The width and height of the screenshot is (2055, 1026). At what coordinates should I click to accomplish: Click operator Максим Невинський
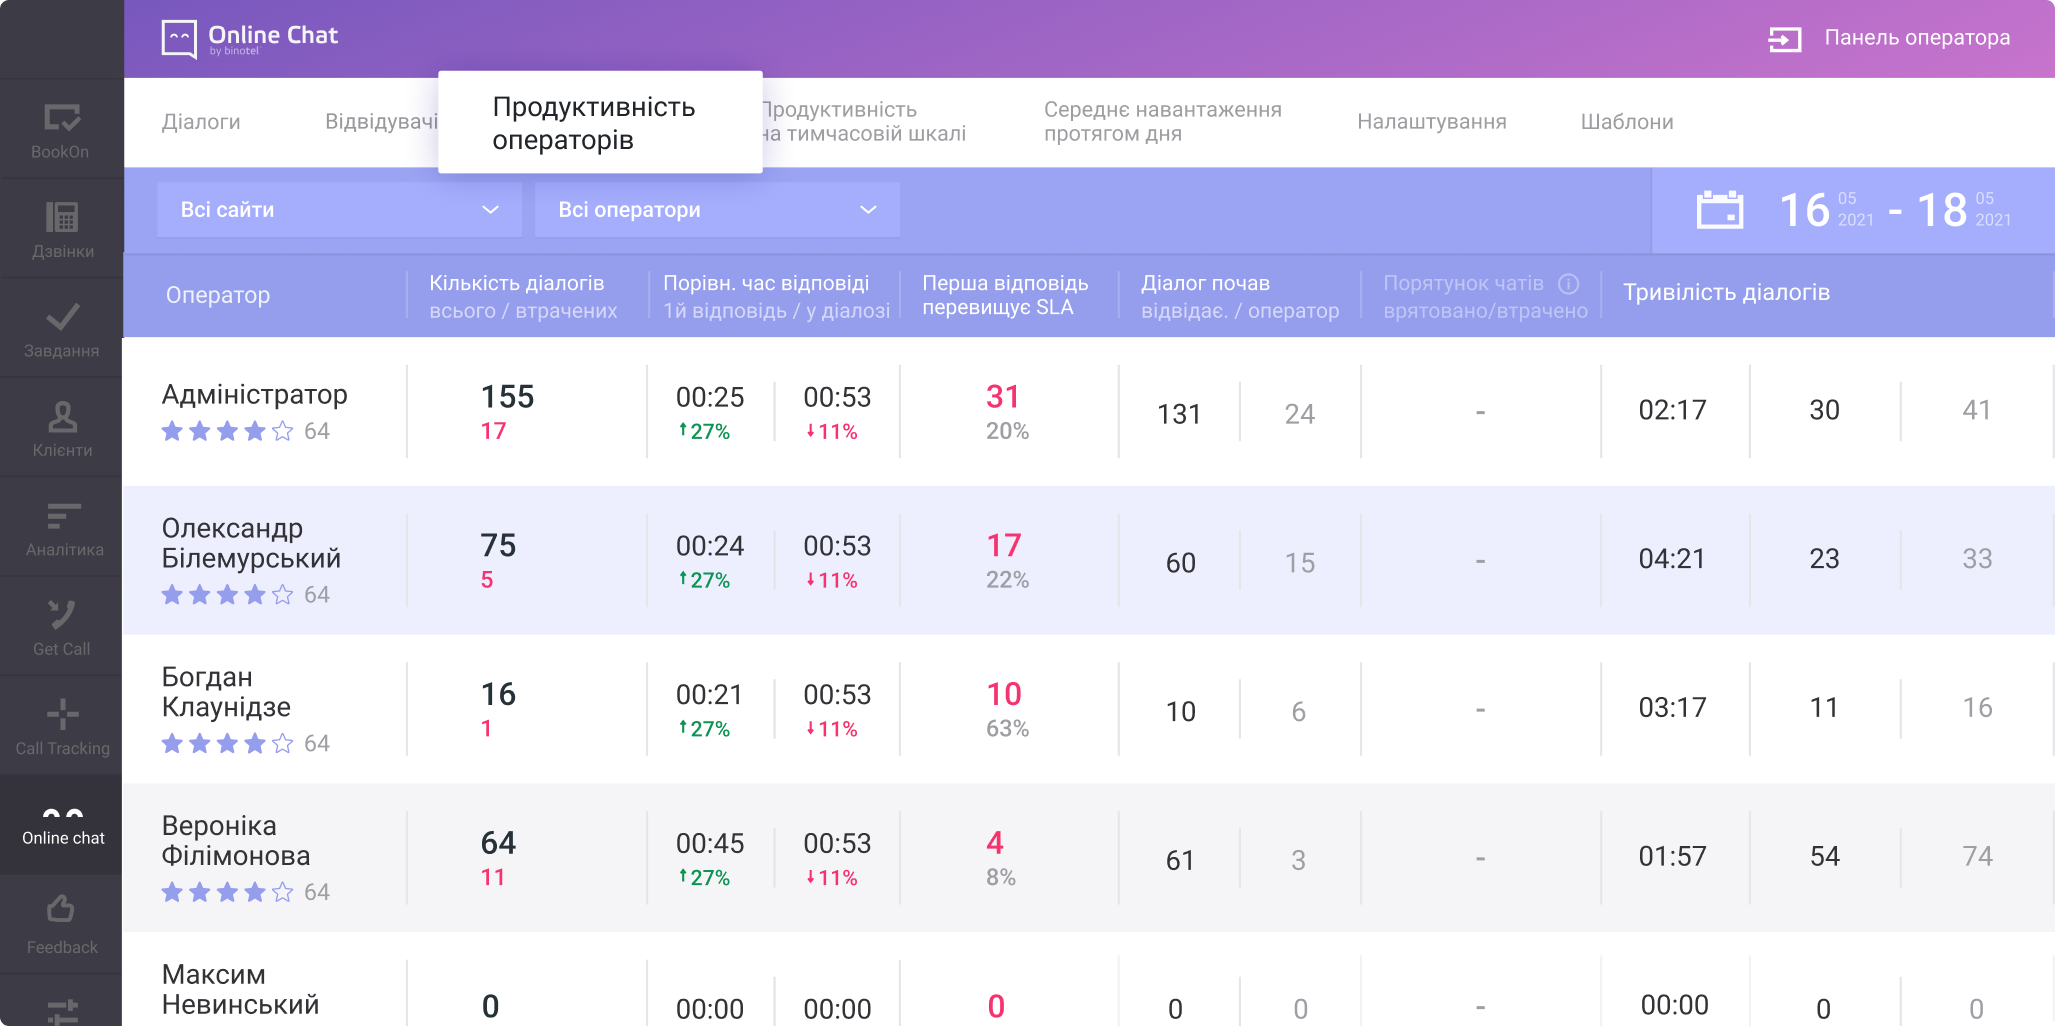240,989
